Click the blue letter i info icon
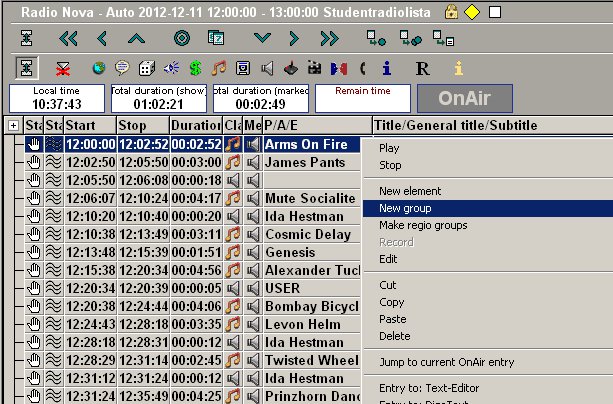Image resolution: width=613 pixels, height=404 pixels. click(387, 68)
